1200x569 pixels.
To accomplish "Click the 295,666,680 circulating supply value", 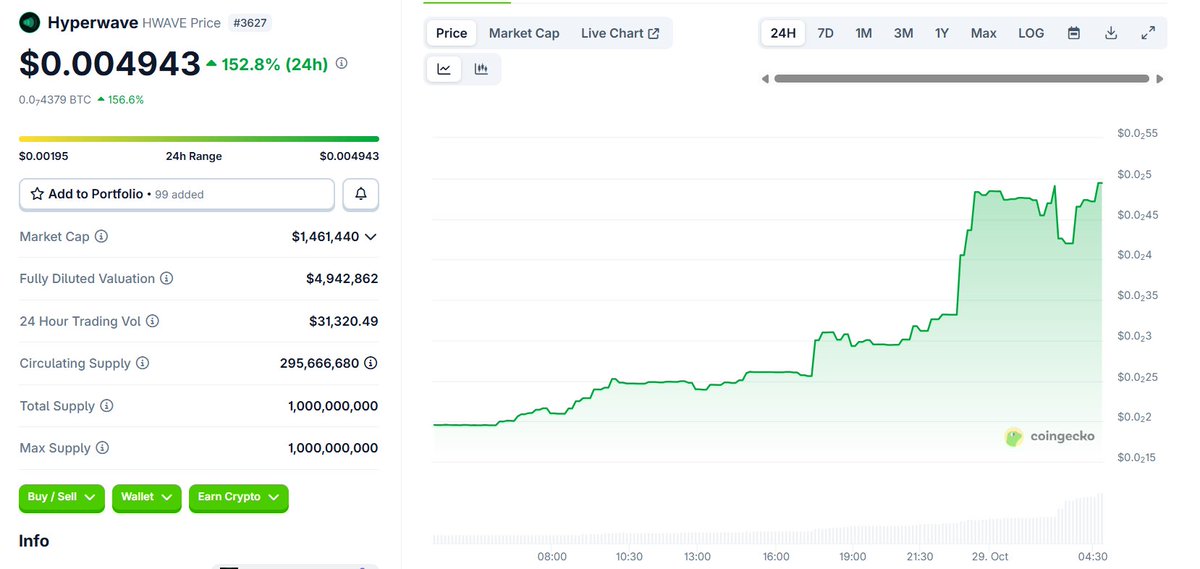I will (319, 364).
